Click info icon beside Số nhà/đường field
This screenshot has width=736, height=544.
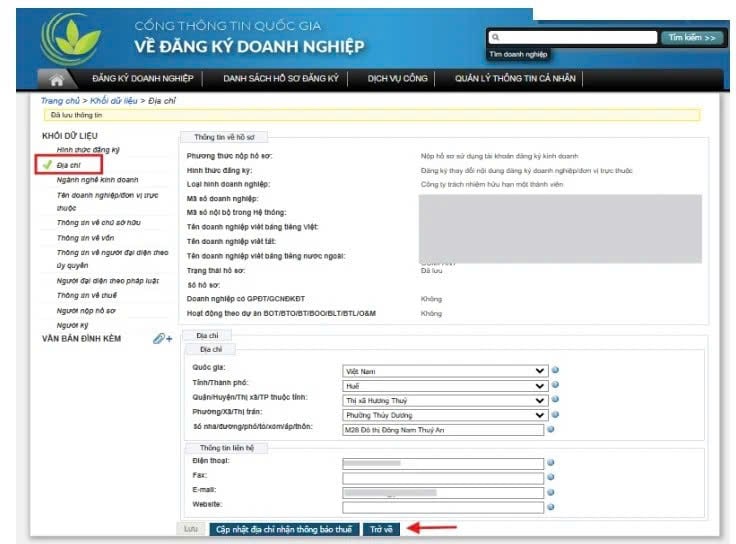(551, 429)
